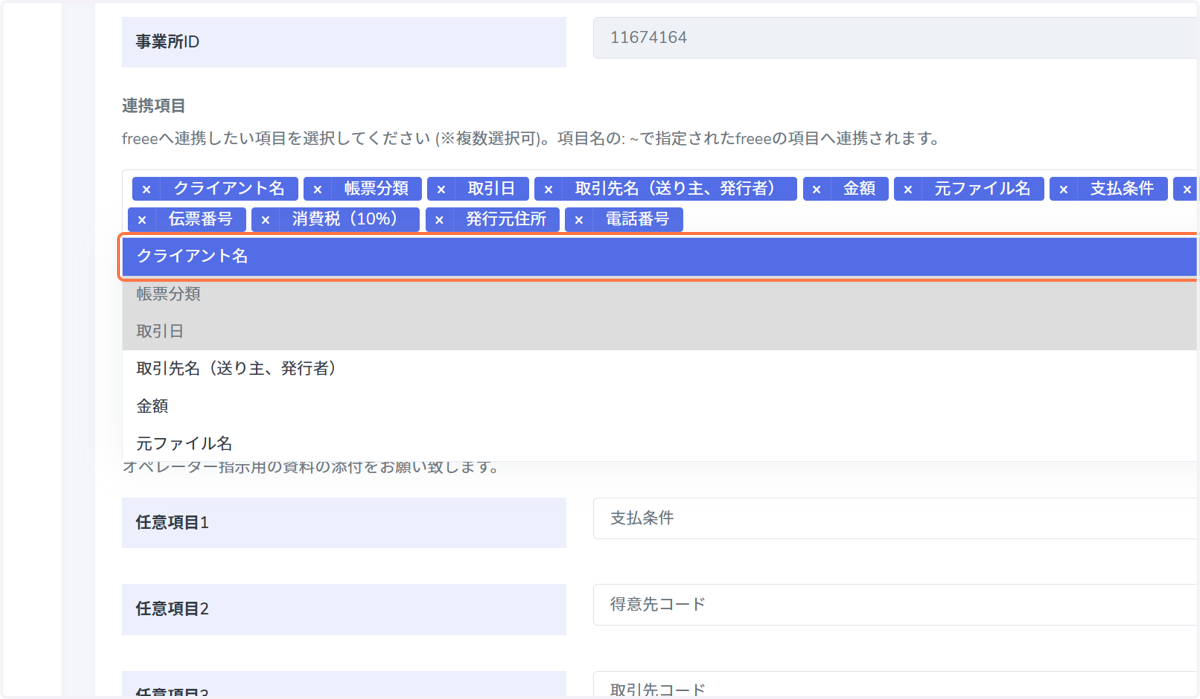
Task: Remove the 発行元住所 tag
Action: tap(439, 219)
